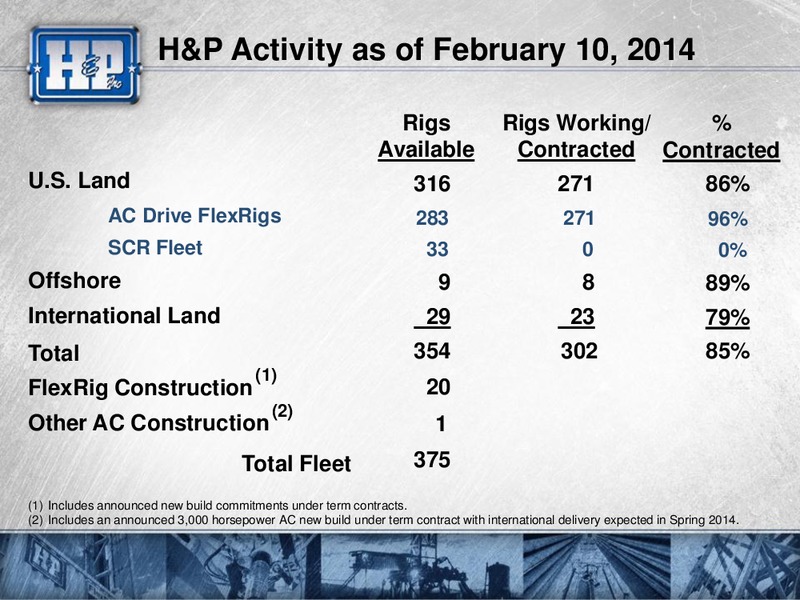
Task: Click the pipe rack perspective photo in footer
Action: coord(597,566)
